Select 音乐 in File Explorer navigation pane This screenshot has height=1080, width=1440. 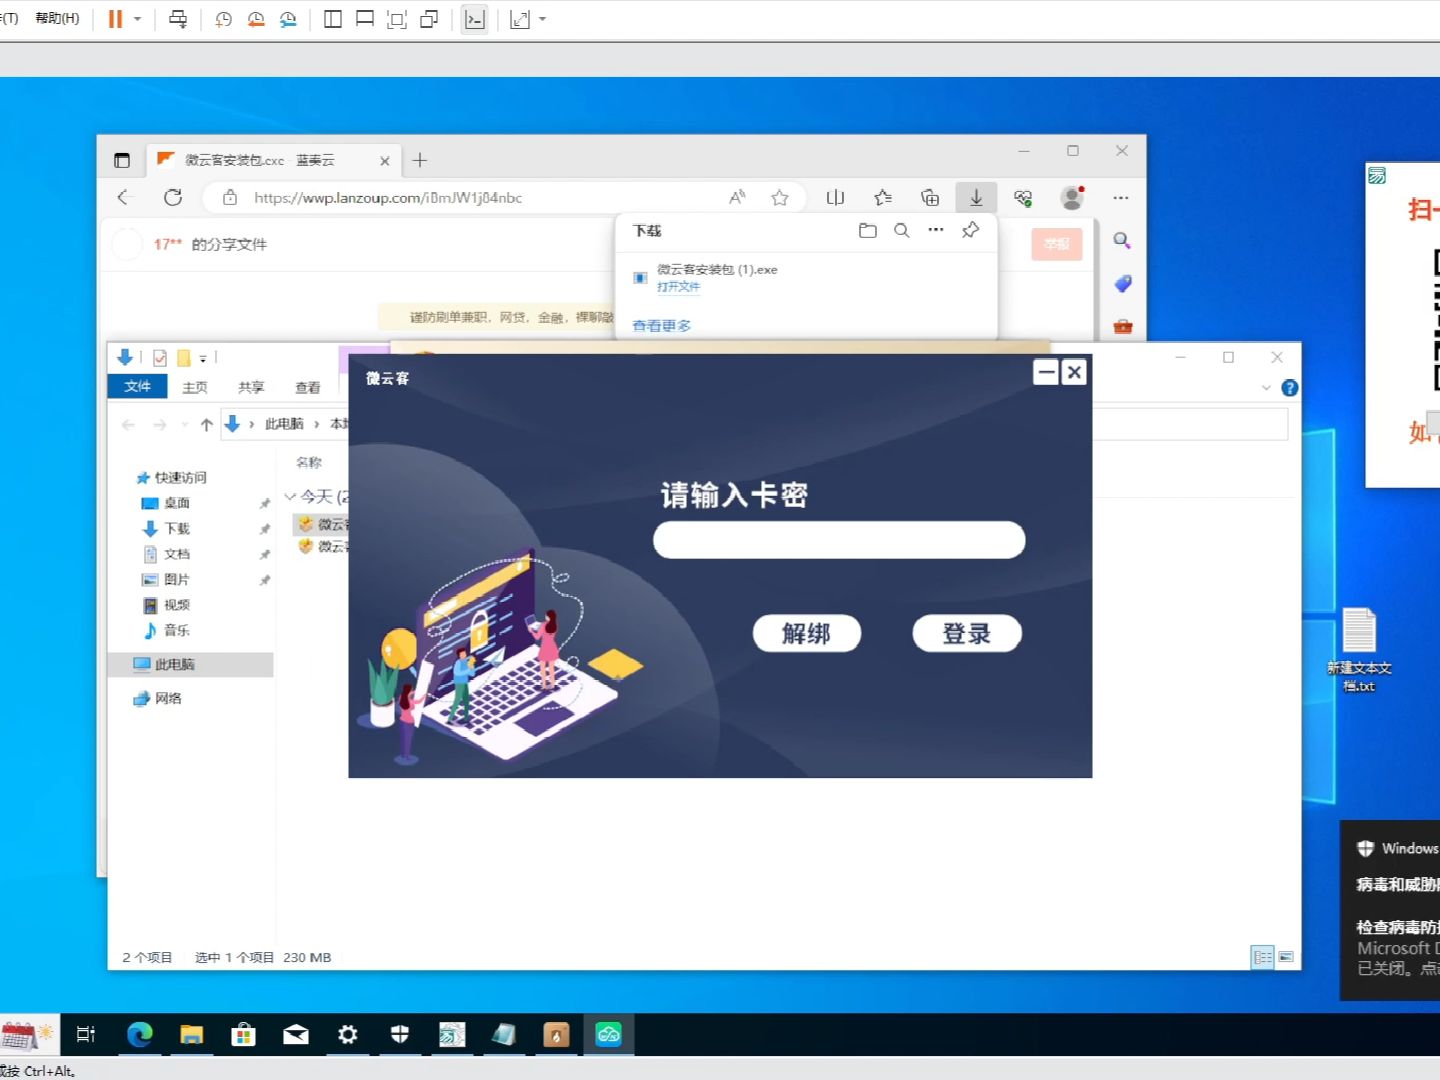point(177,630)
